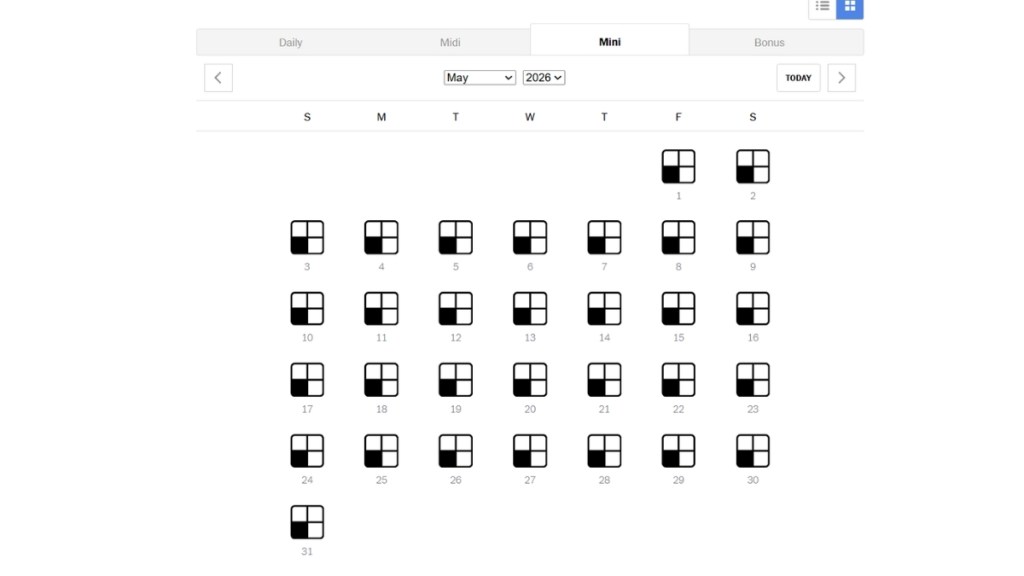Open the mini puzzle for May 5
This screenshot has width=1024, height=576.
pyautogui.click(x=455, y=238)
